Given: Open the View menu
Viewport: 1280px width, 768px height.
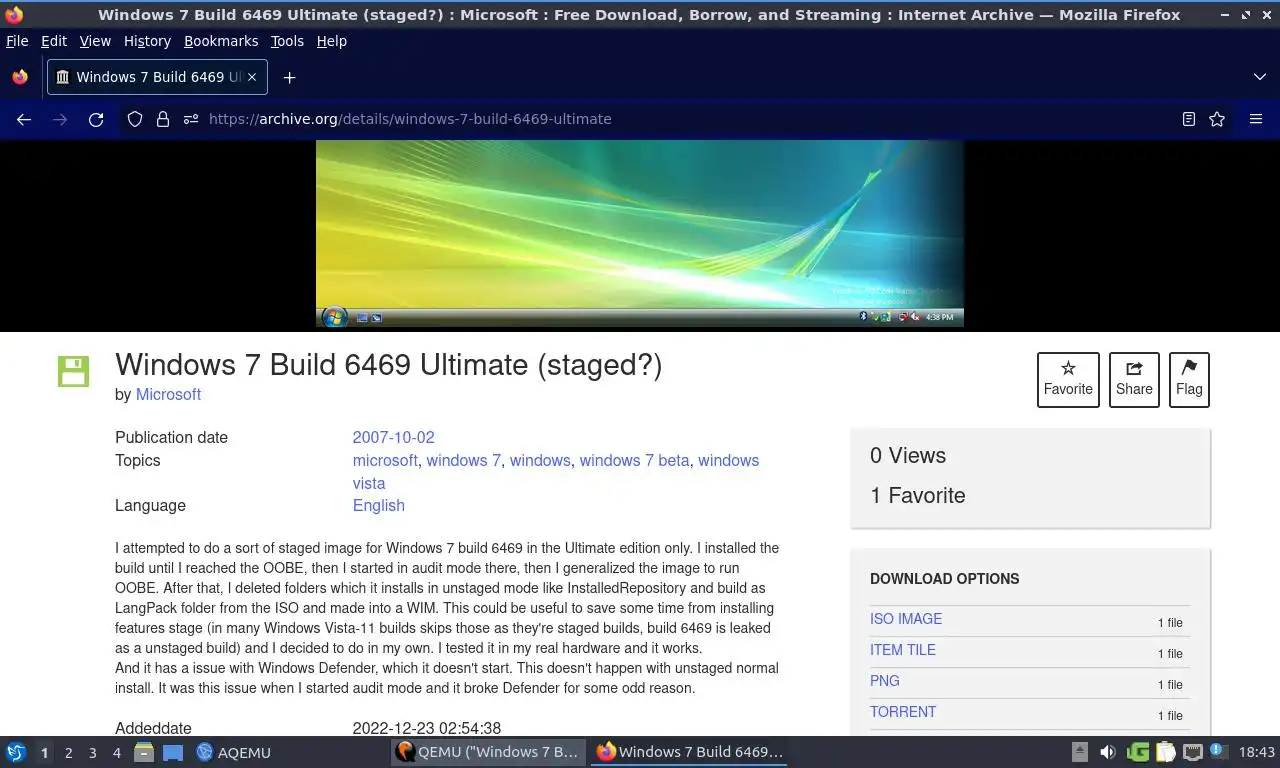Looking at the screenshot, I should click(x=95, y=41).
